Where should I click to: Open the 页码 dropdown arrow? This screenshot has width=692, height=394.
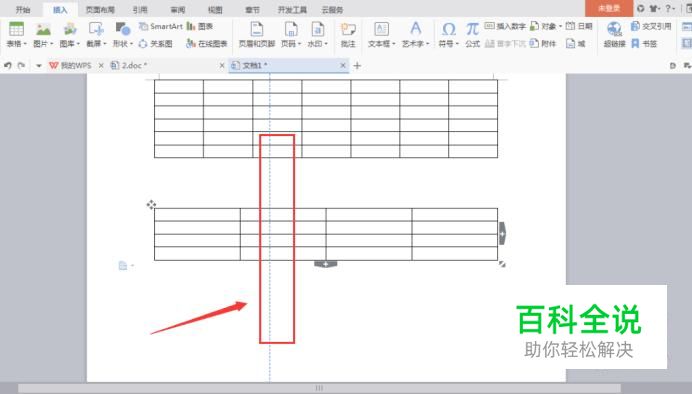pos(299,44)
